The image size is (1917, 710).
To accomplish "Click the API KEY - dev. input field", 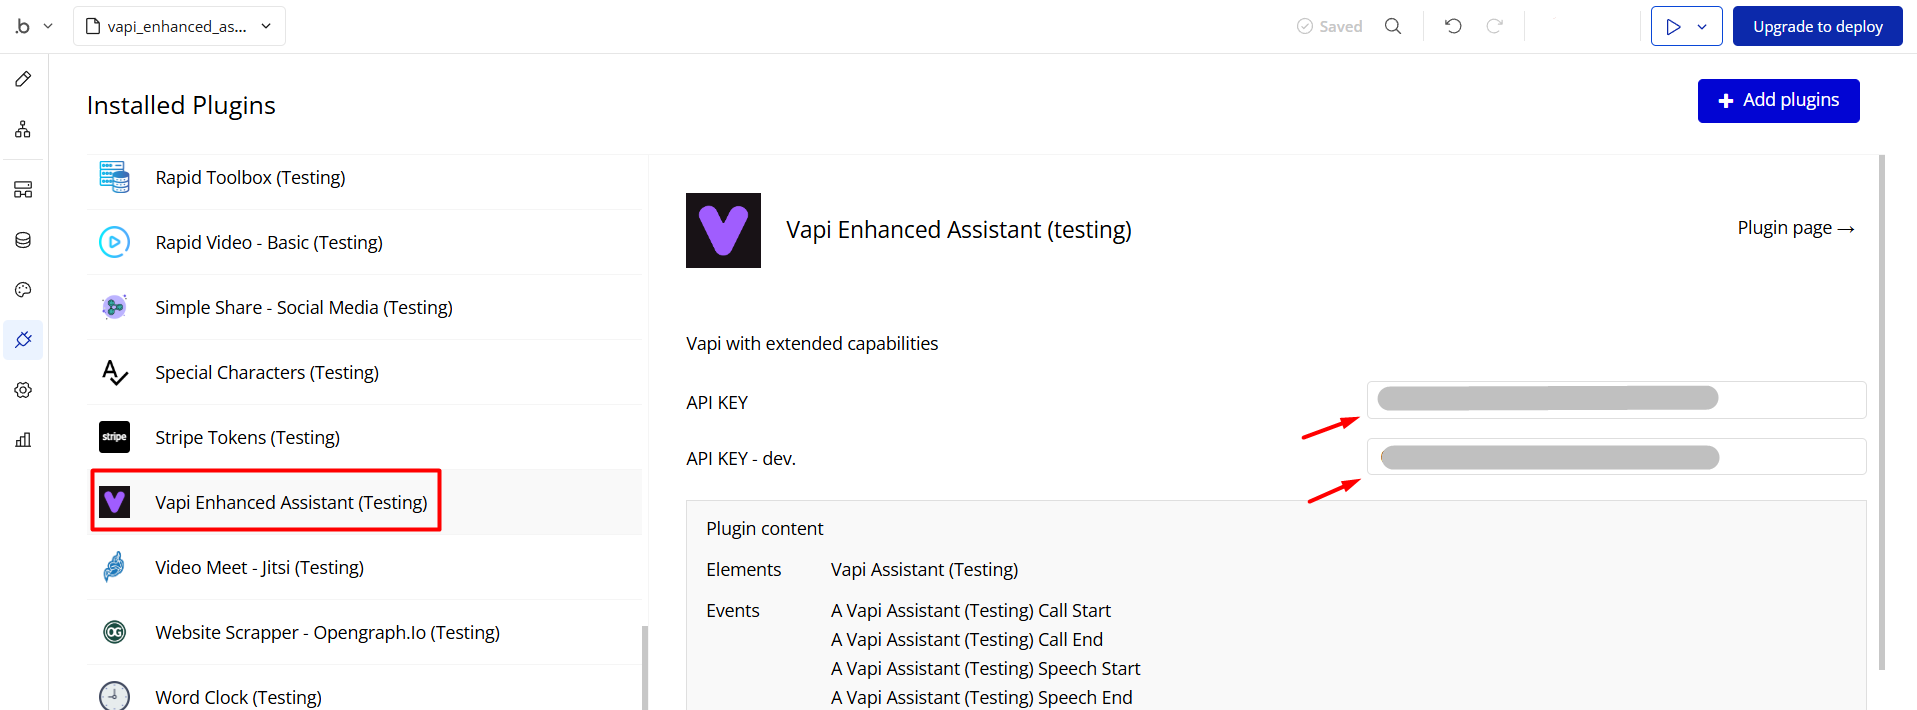I will (x=1616, y=458).
